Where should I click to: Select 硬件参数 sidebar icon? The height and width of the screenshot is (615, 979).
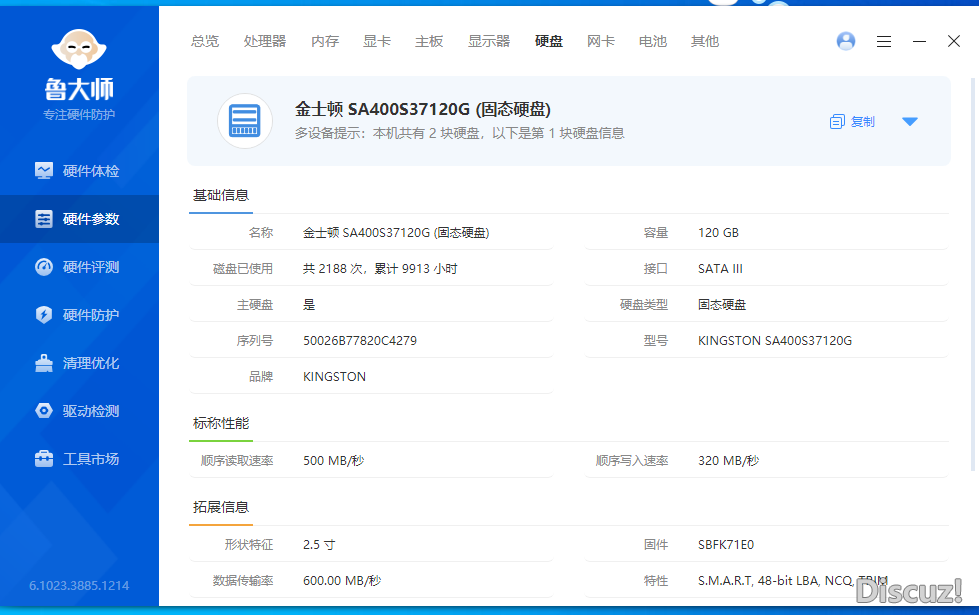(44, 219)
